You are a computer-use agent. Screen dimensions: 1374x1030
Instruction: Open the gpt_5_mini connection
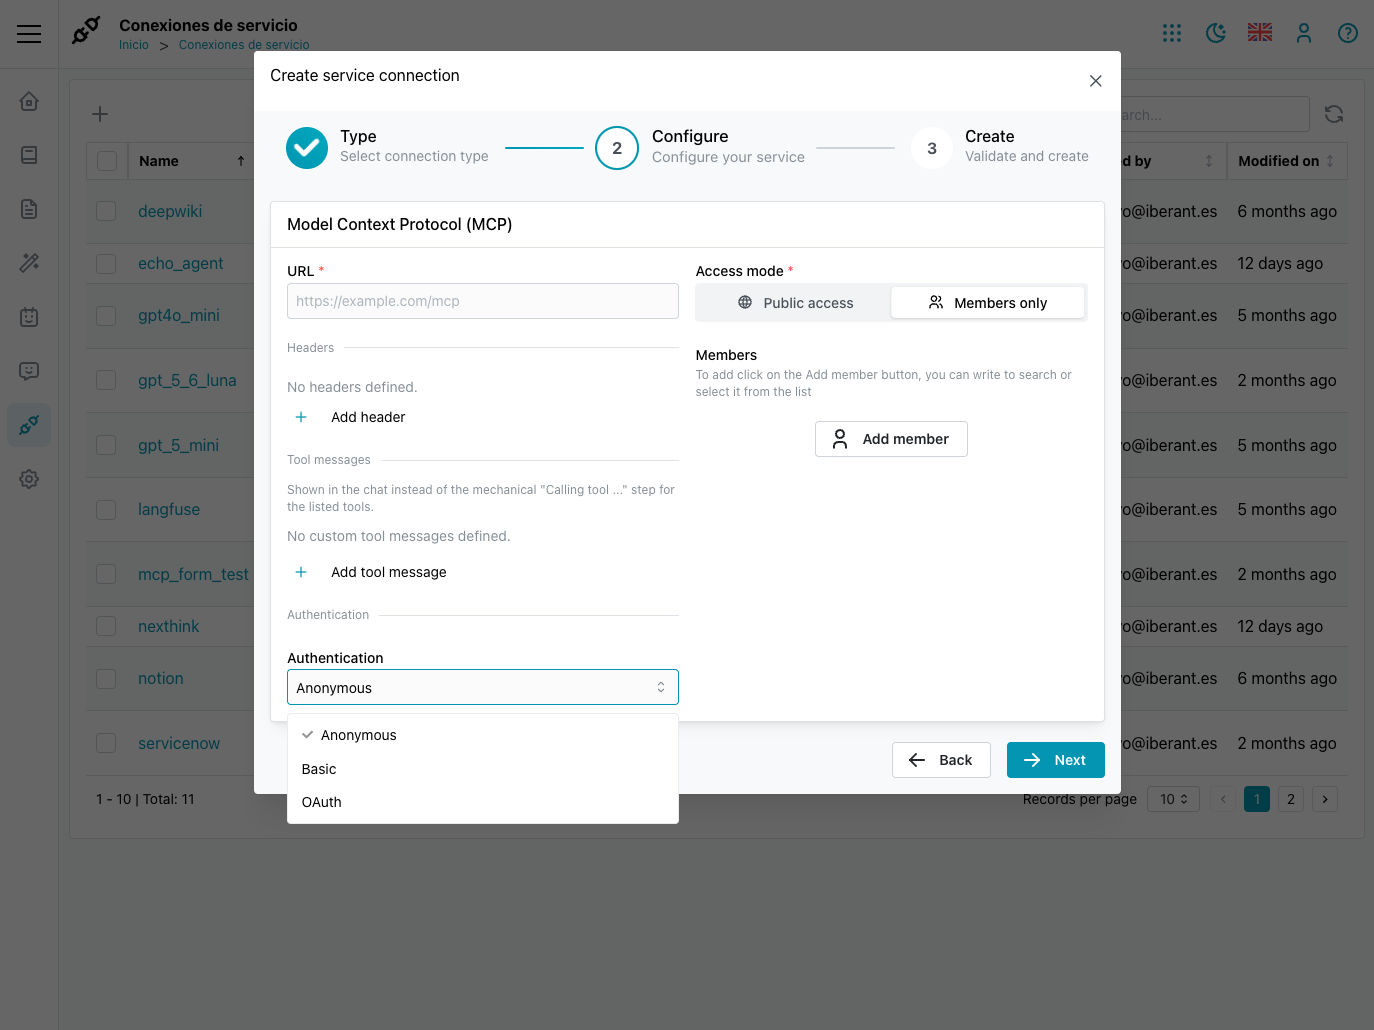[x=178, y=445]
